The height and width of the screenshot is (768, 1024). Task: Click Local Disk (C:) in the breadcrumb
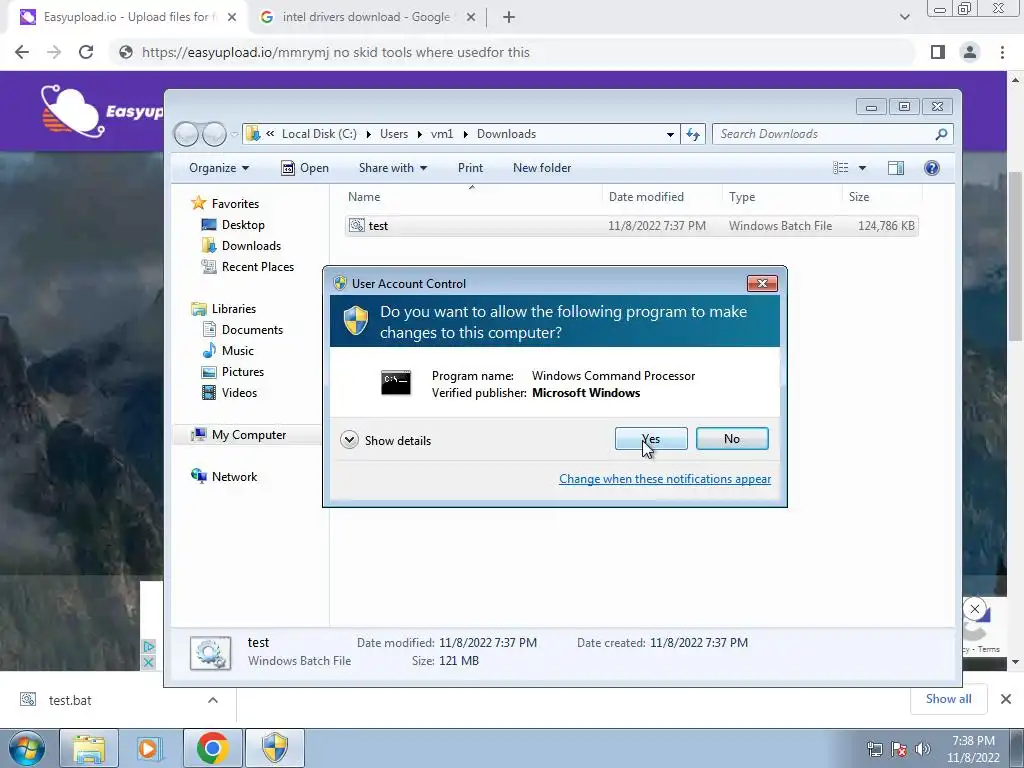(319, 134)
